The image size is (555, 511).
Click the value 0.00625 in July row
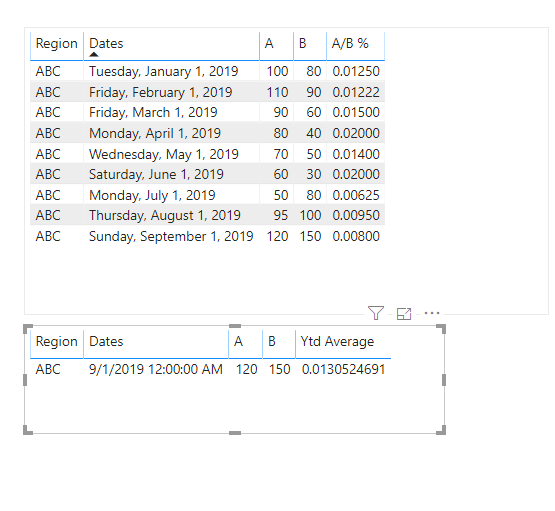point(356,195)
